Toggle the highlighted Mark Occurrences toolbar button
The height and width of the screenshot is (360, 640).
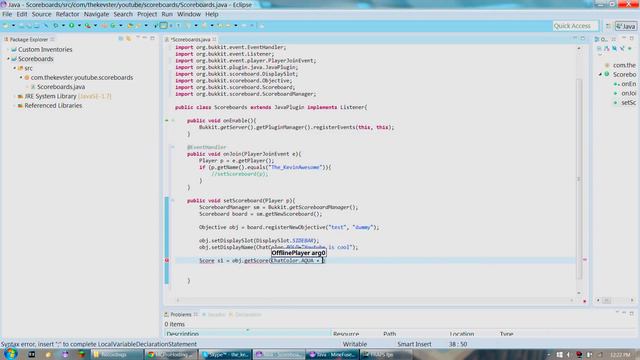163,25
